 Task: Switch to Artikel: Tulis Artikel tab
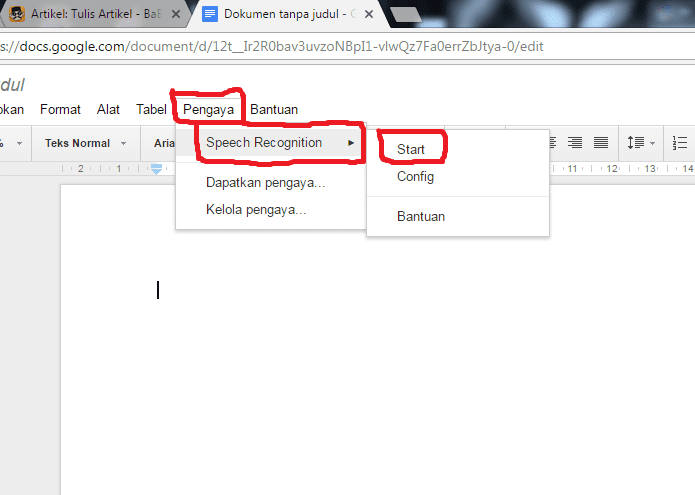94,14
